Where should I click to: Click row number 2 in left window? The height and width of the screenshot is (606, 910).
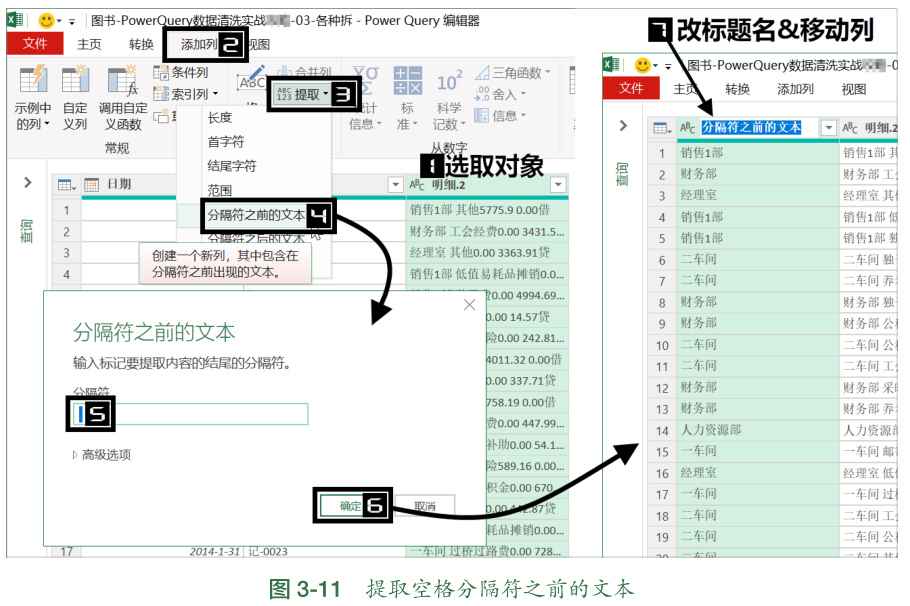pyautogui.click(x=66, y=232)
